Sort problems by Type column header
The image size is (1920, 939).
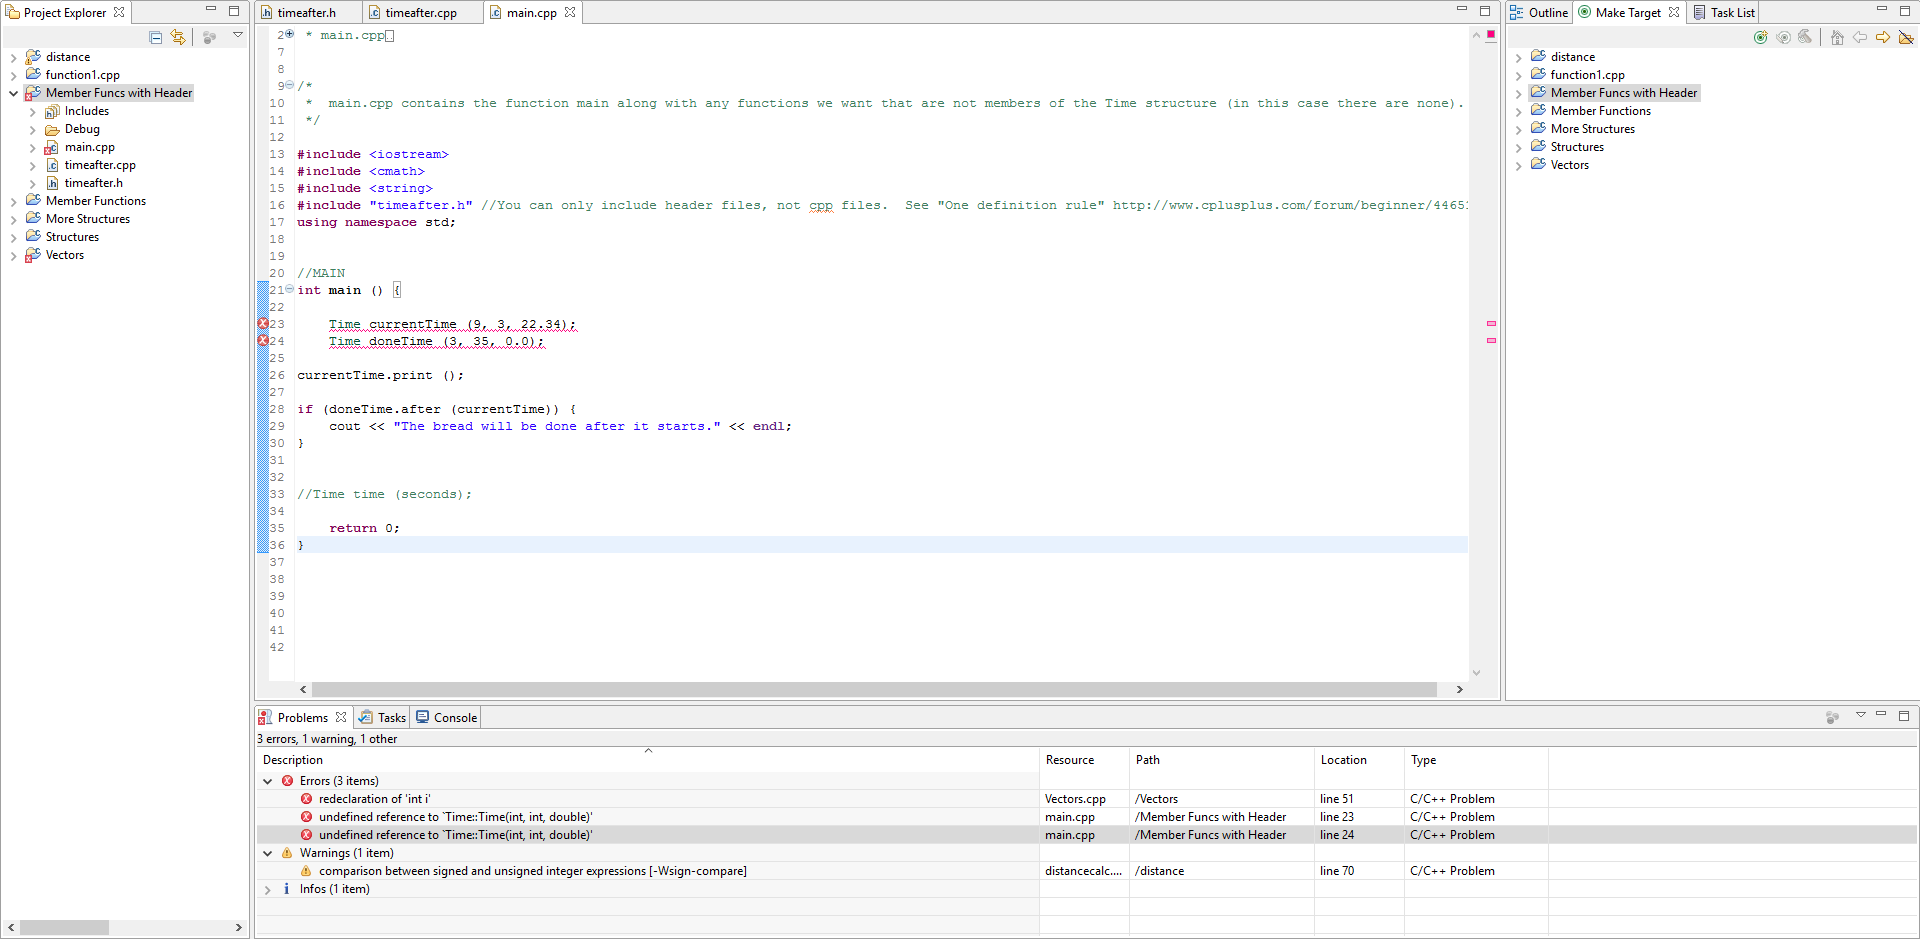coord(1476,760)
